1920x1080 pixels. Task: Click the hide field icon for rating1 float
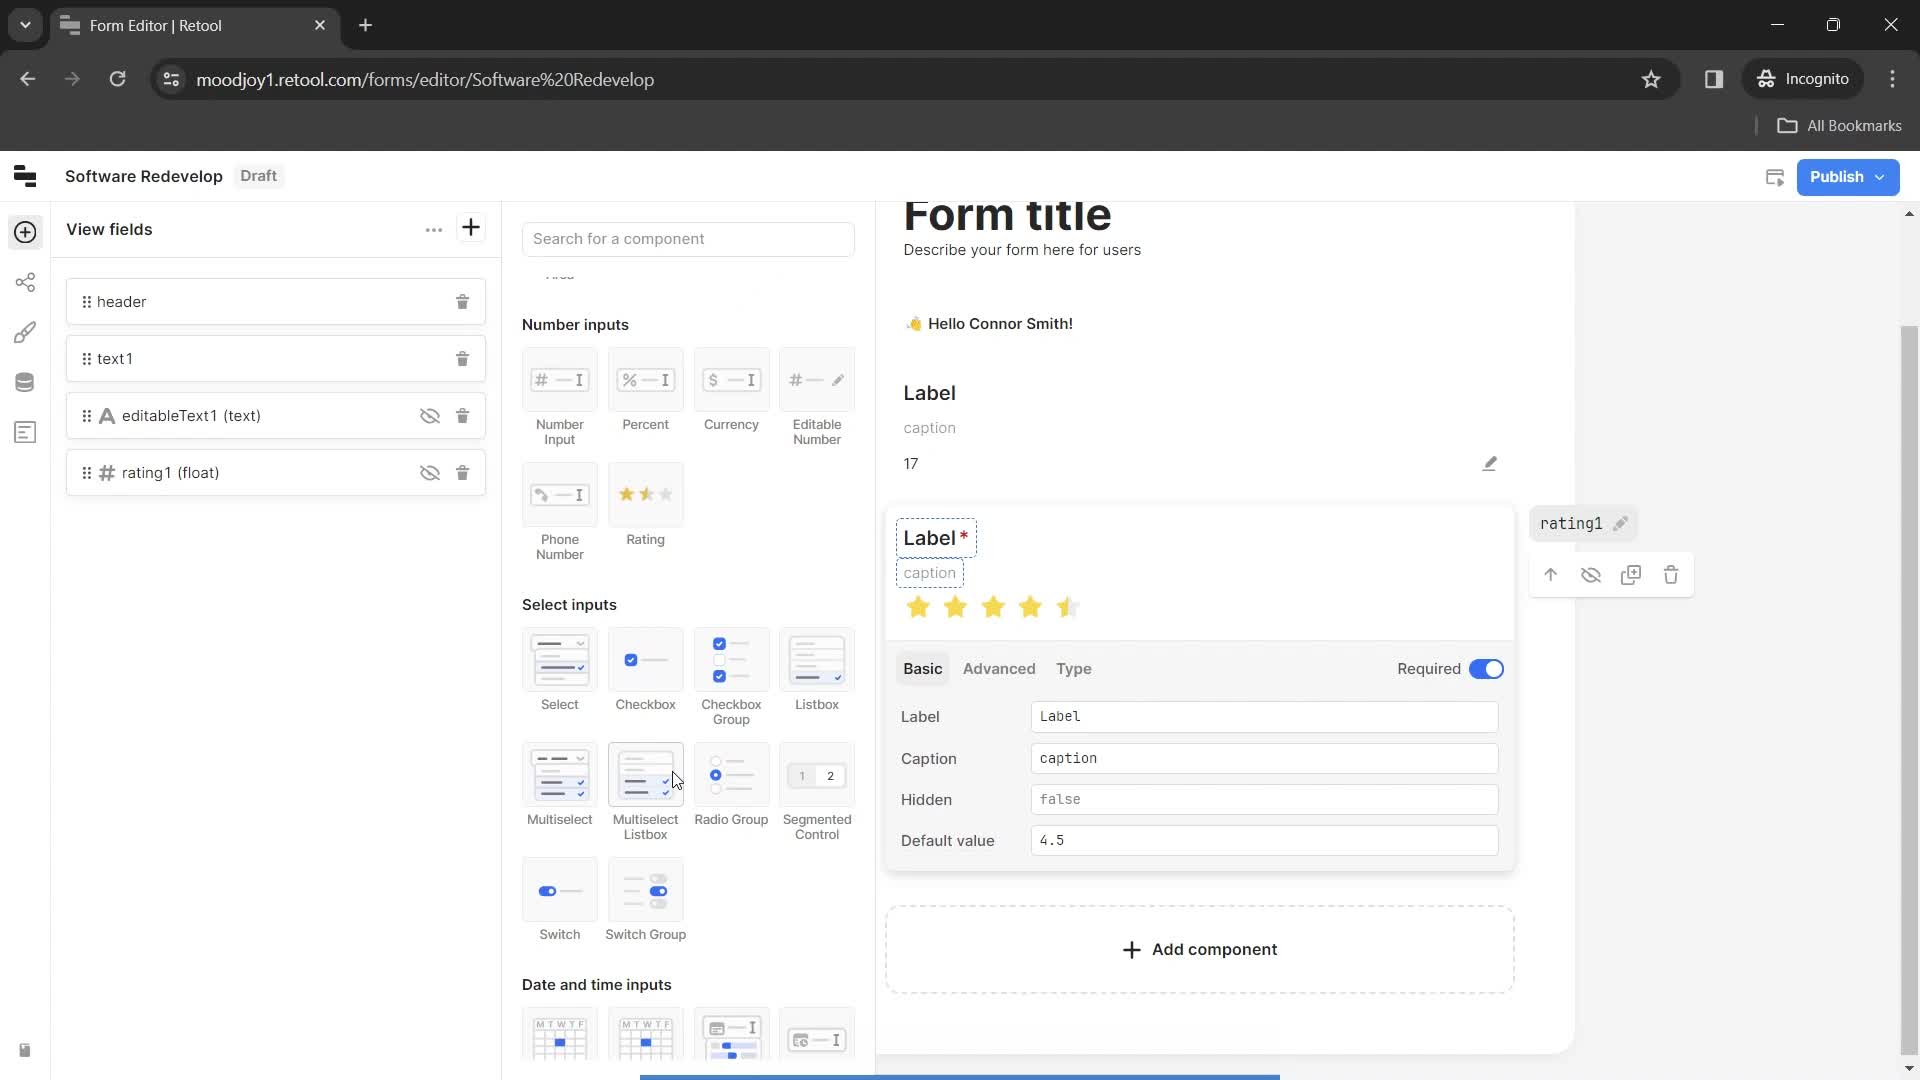(430, 472)
